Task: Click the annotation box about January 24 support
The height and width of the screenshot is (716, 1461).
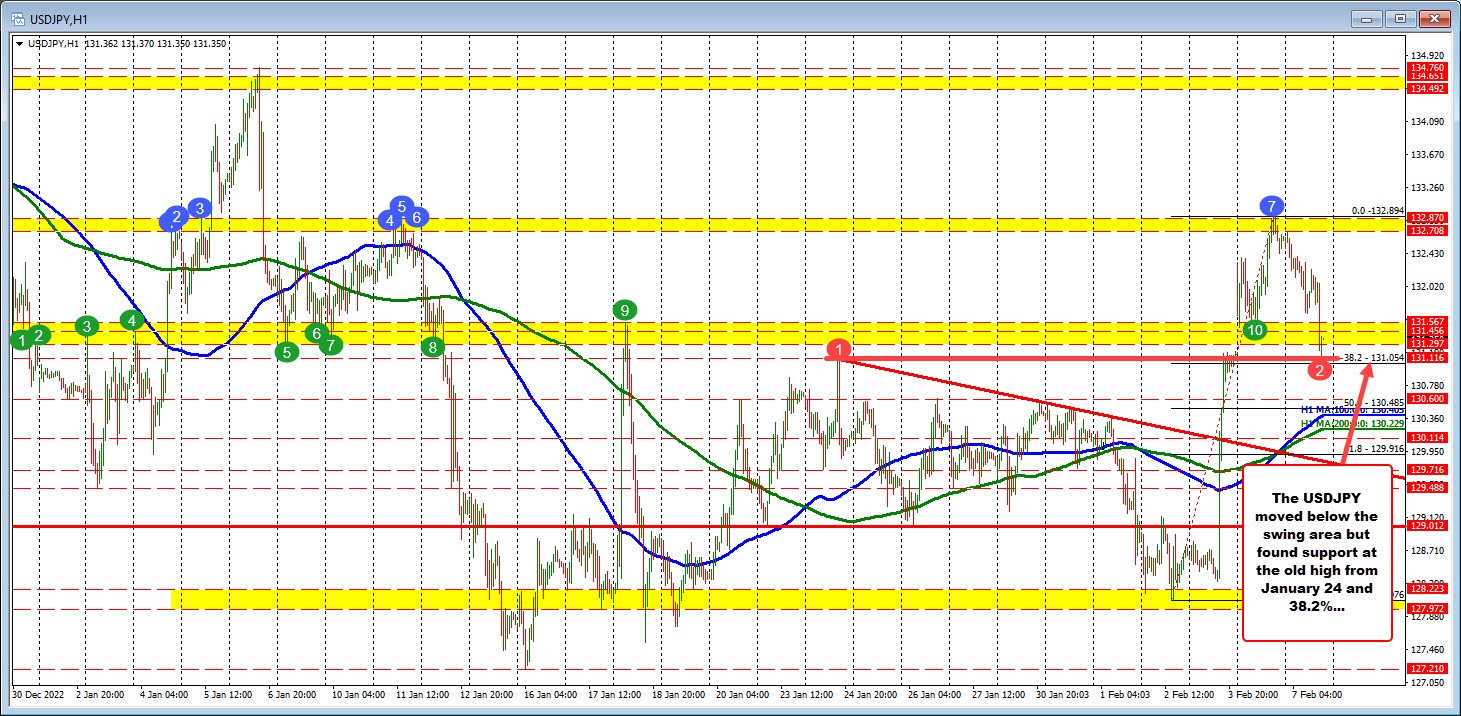Action: coord(1316,553)
